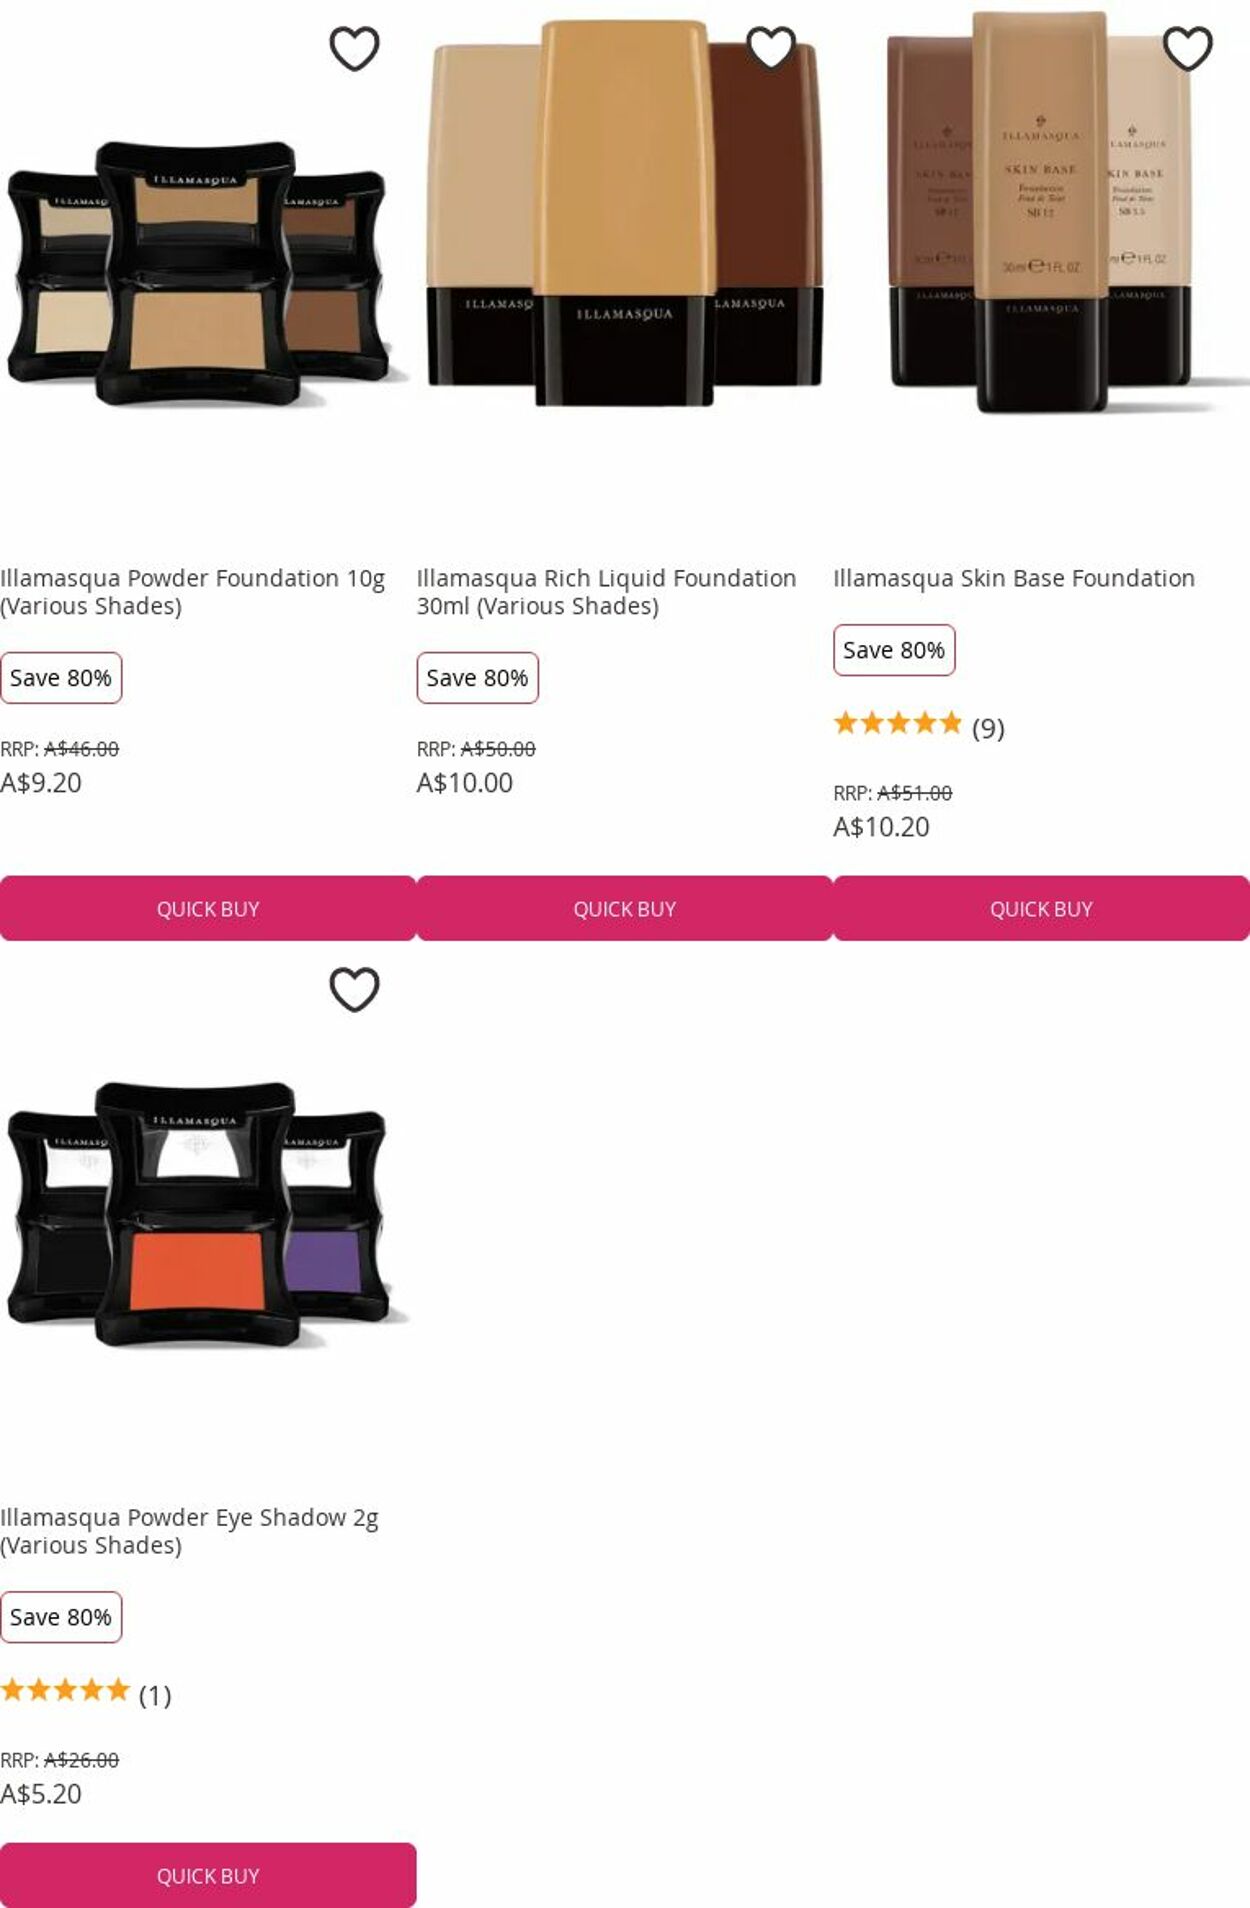Quick buy Illamasqua Powder Foundation

click(208, 908)
